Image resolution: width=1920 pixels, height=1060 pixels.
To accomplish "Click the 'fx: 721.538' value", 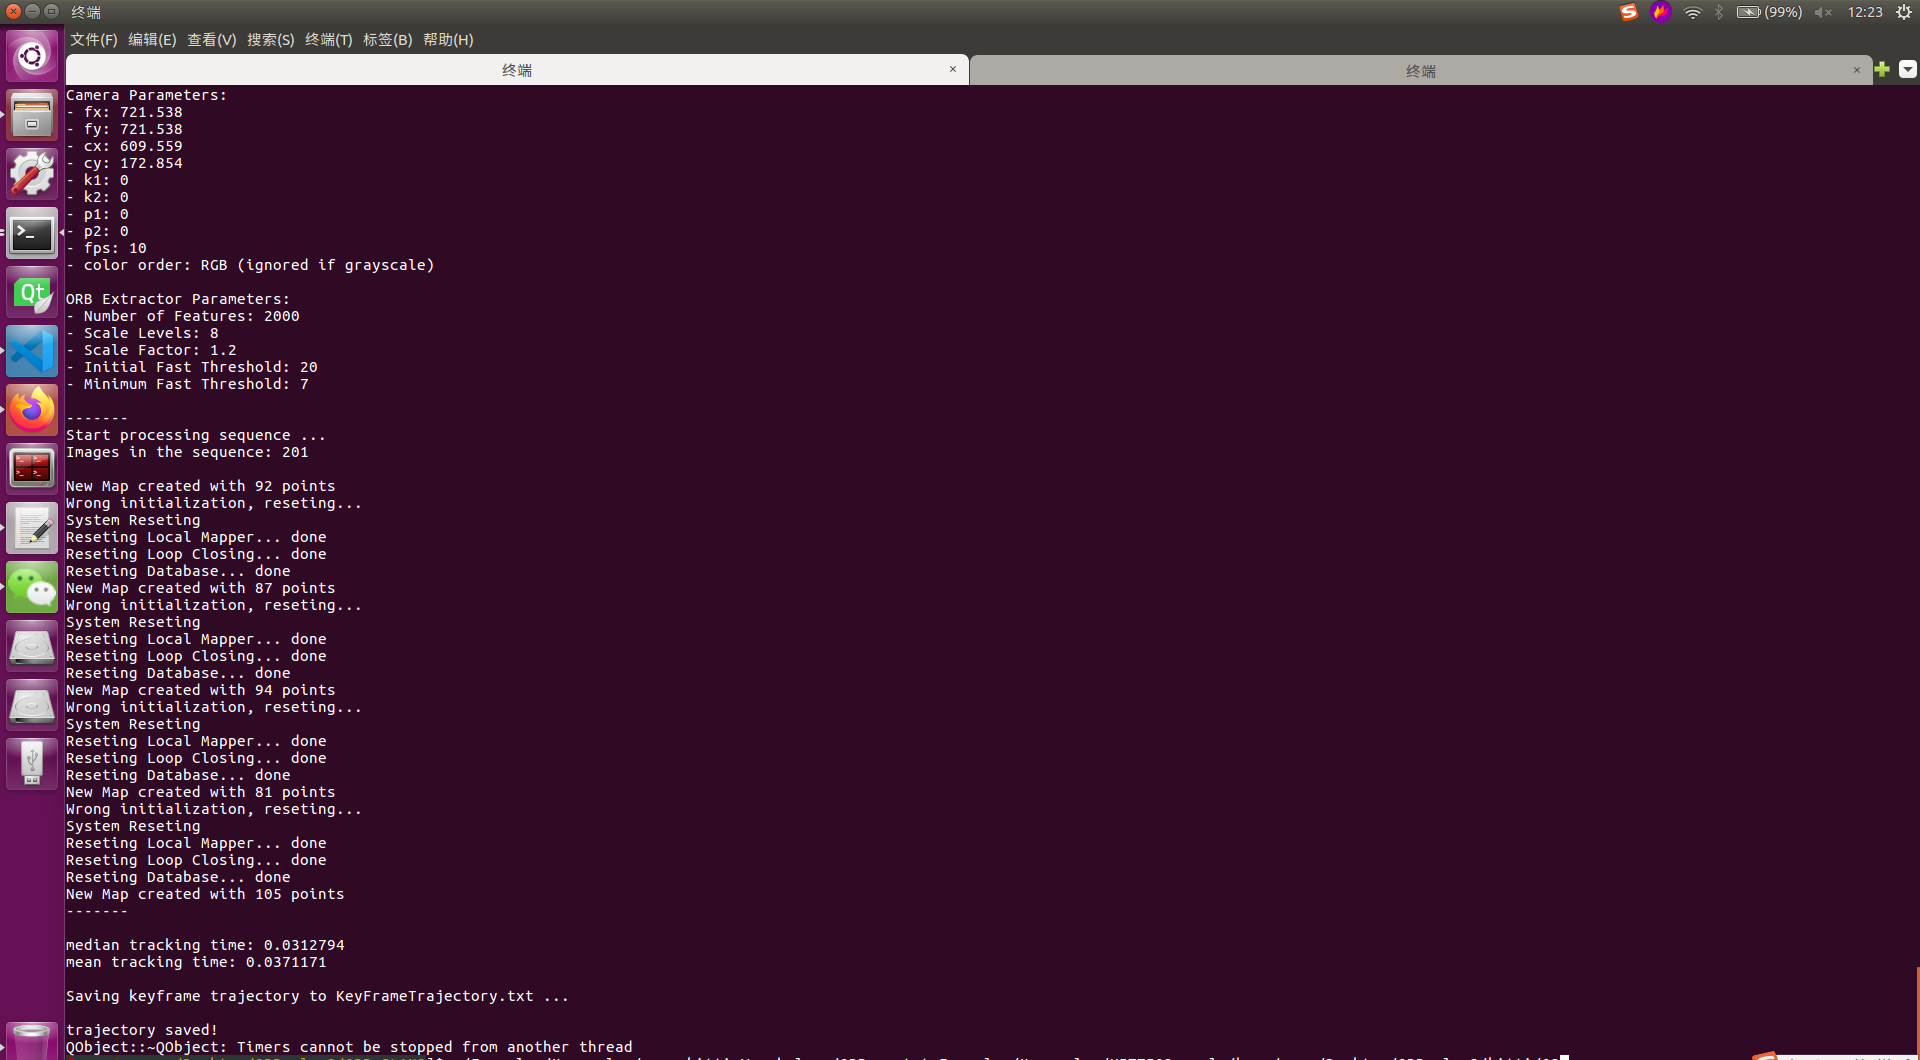I will click(133, 112).
